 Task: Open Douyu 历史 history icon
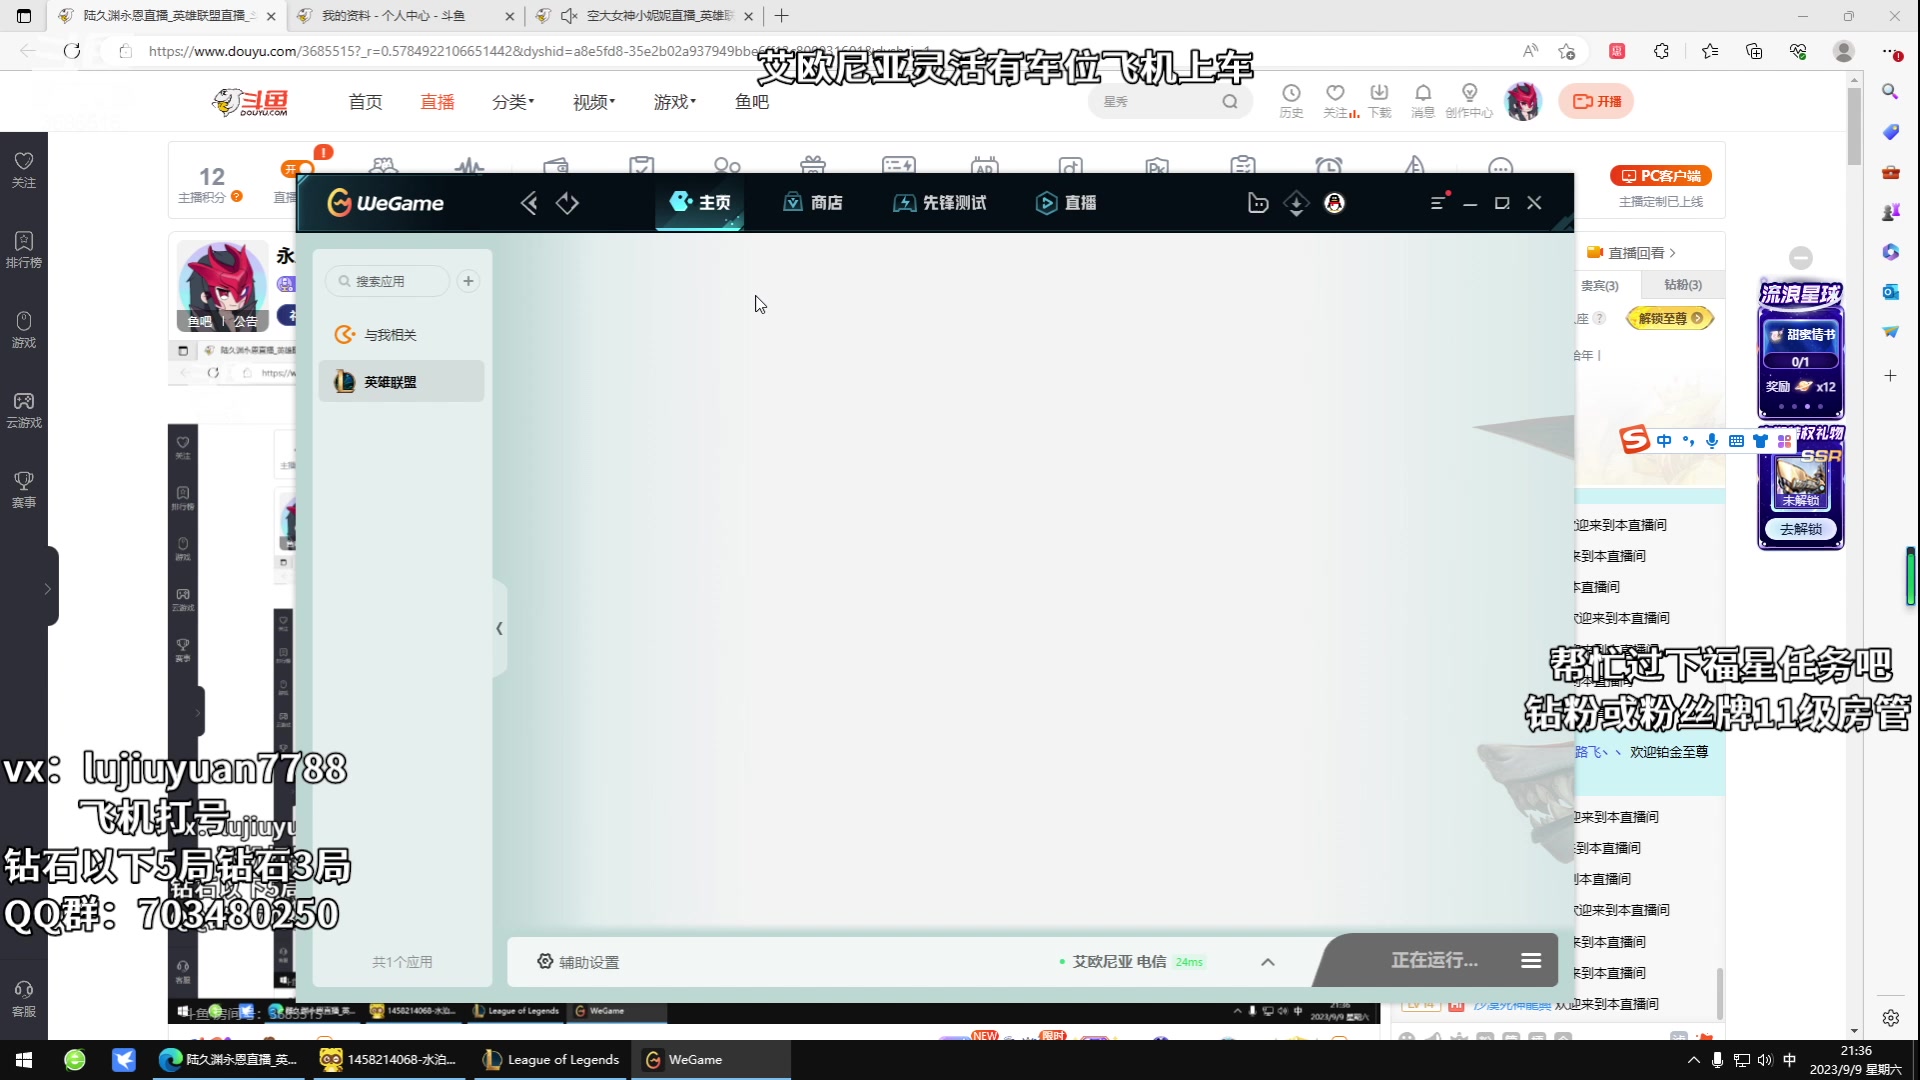[1291, 101]
